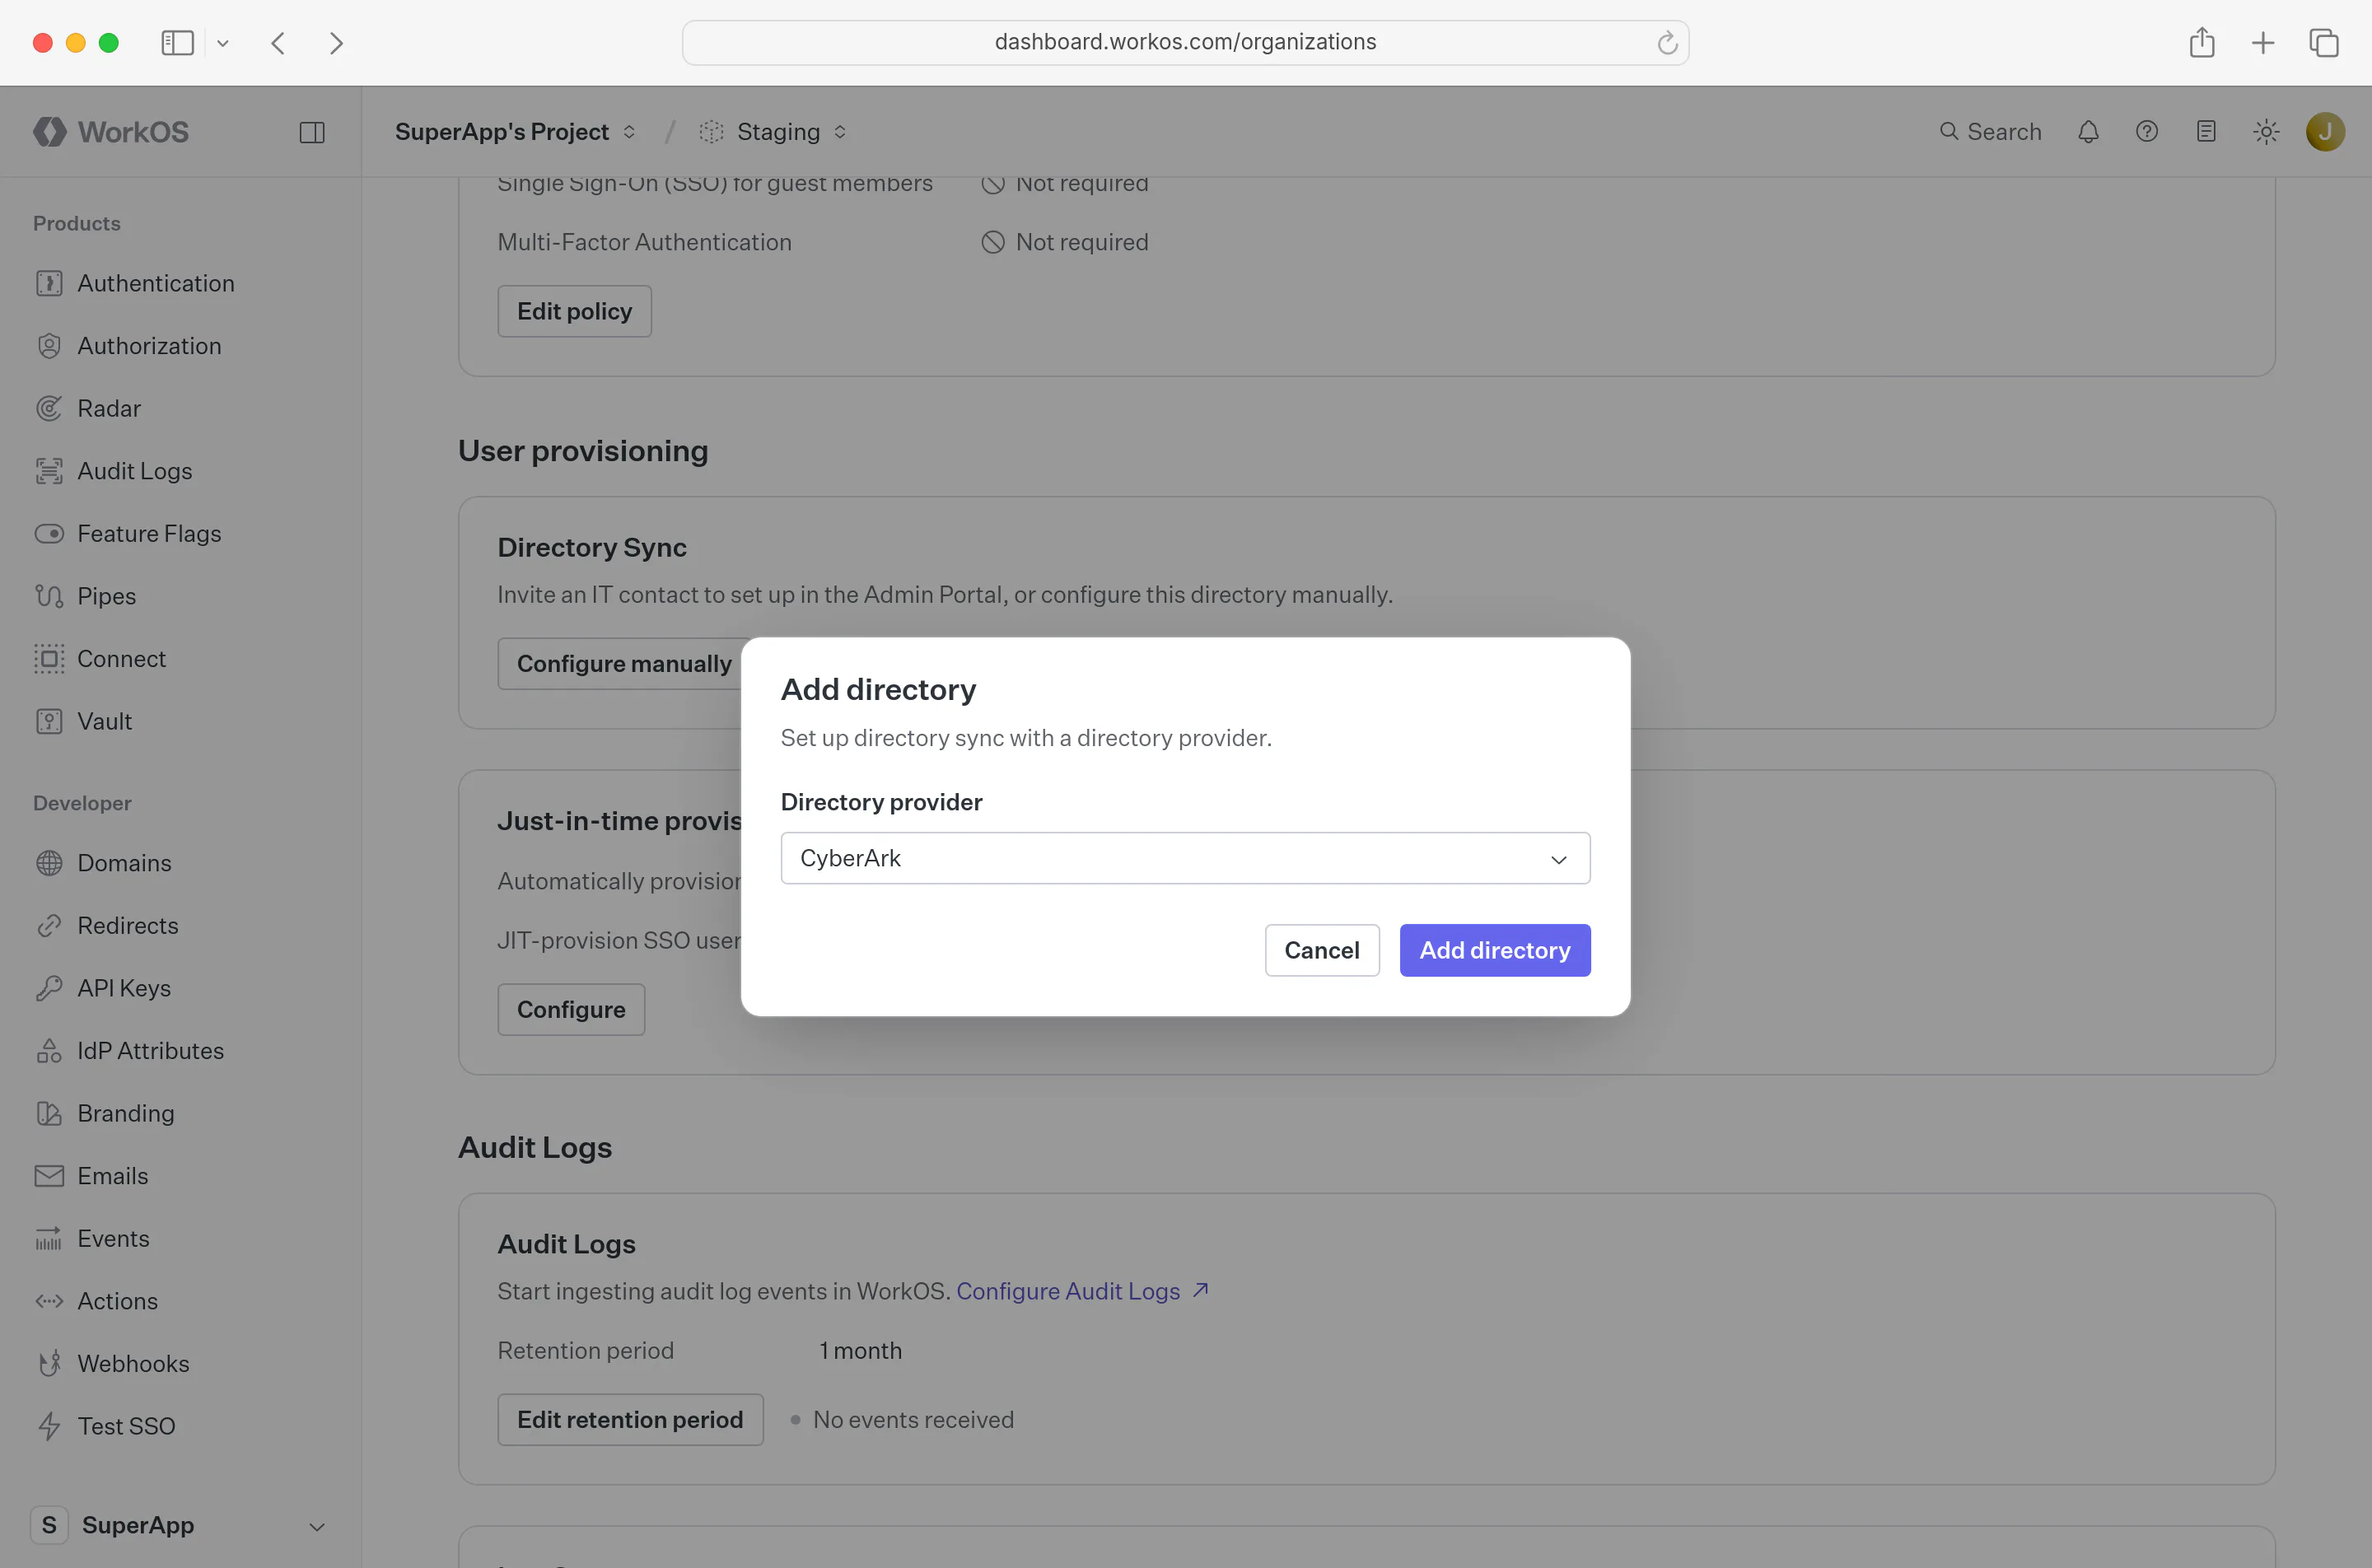This screenshot has height=1568, width=2372.
Task: Toggle light theme sun icon
Action: click(x=2266, y=132)
